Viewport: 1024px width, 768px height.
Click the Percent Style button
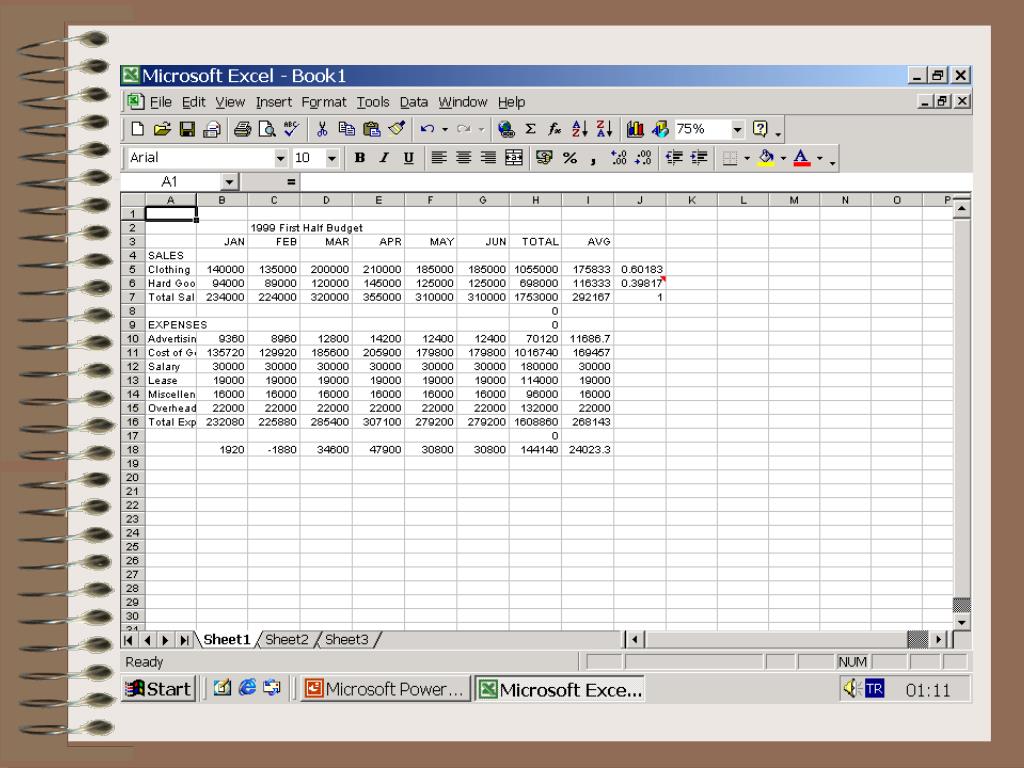pyautogui.click(x=570, y=158)
